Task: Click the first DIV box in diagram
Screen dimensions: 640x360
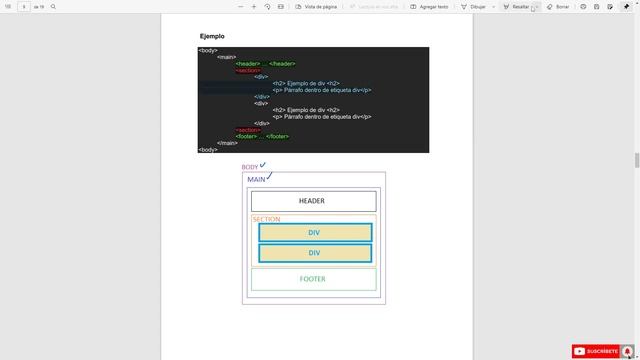Action: point(315,233)
